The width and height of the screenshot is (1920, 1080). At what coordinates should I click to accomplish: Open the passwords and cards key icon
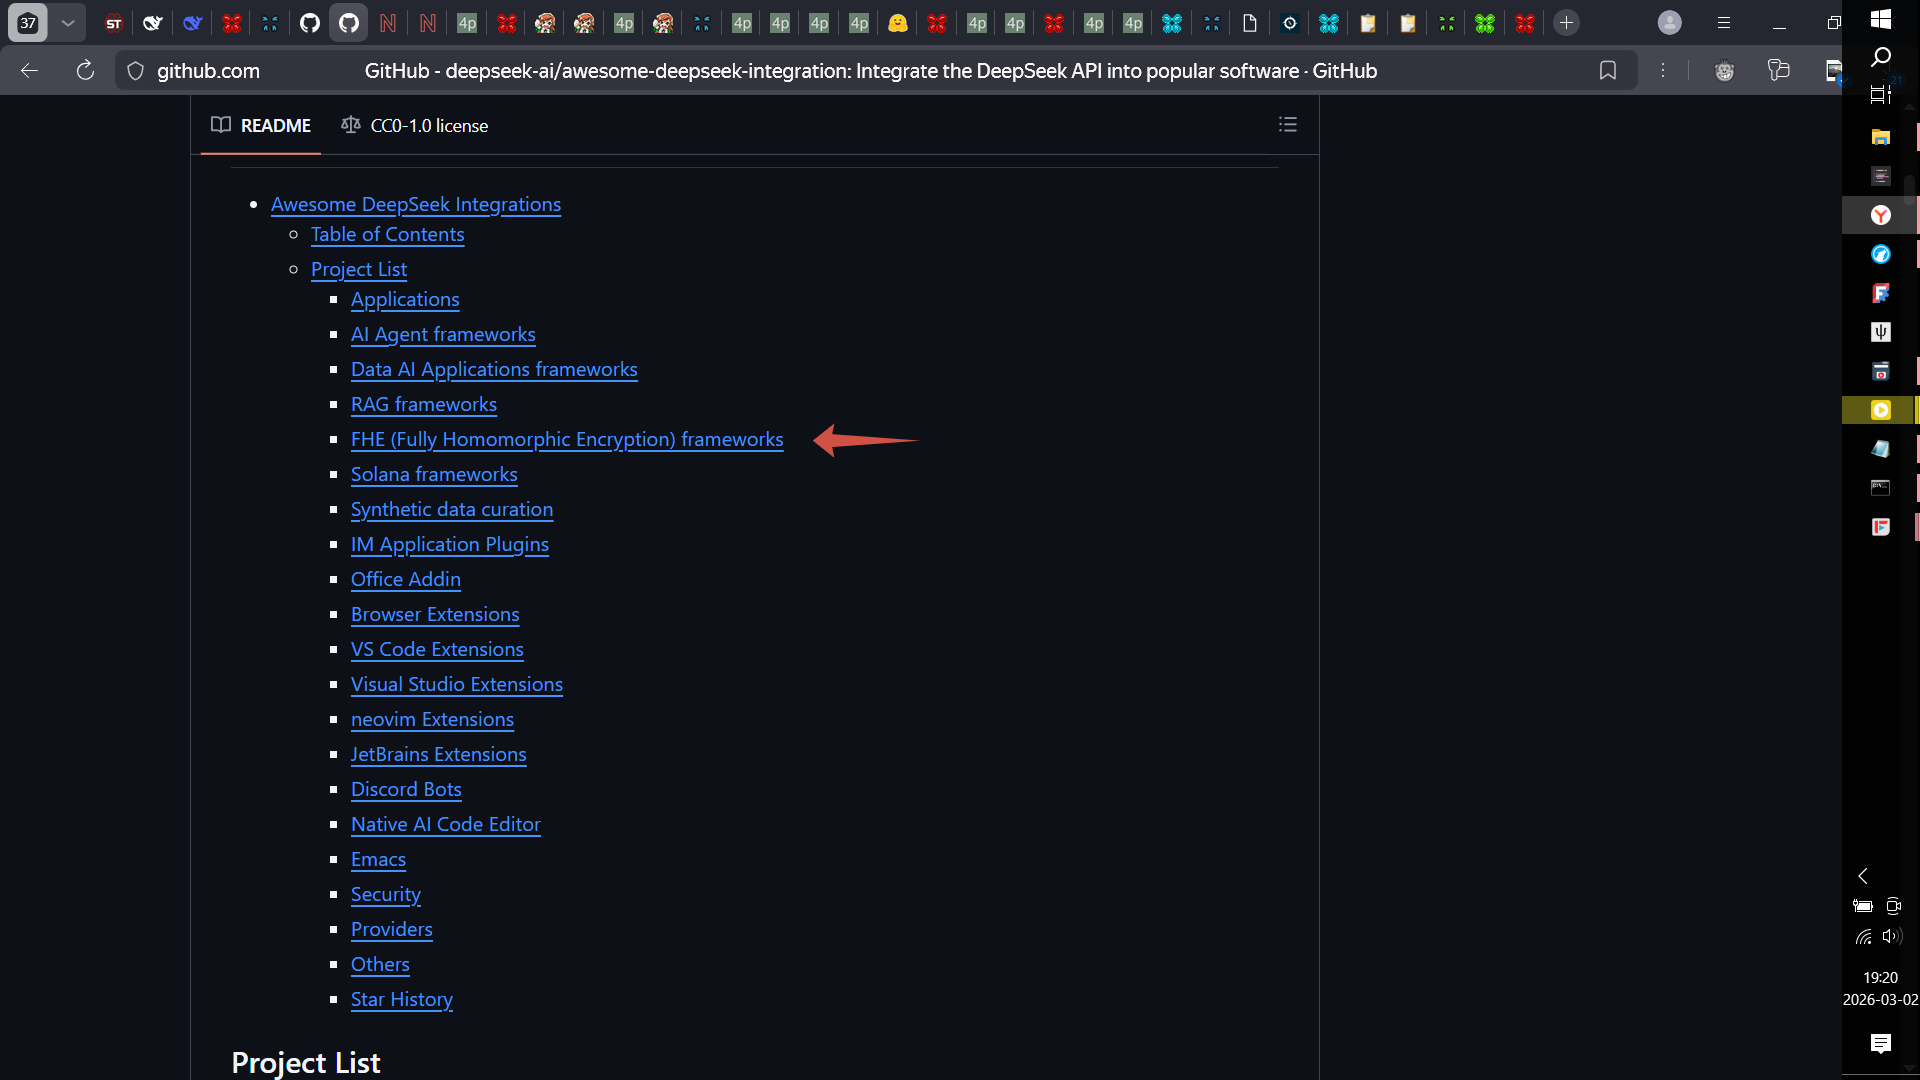tap(1778, 71)
